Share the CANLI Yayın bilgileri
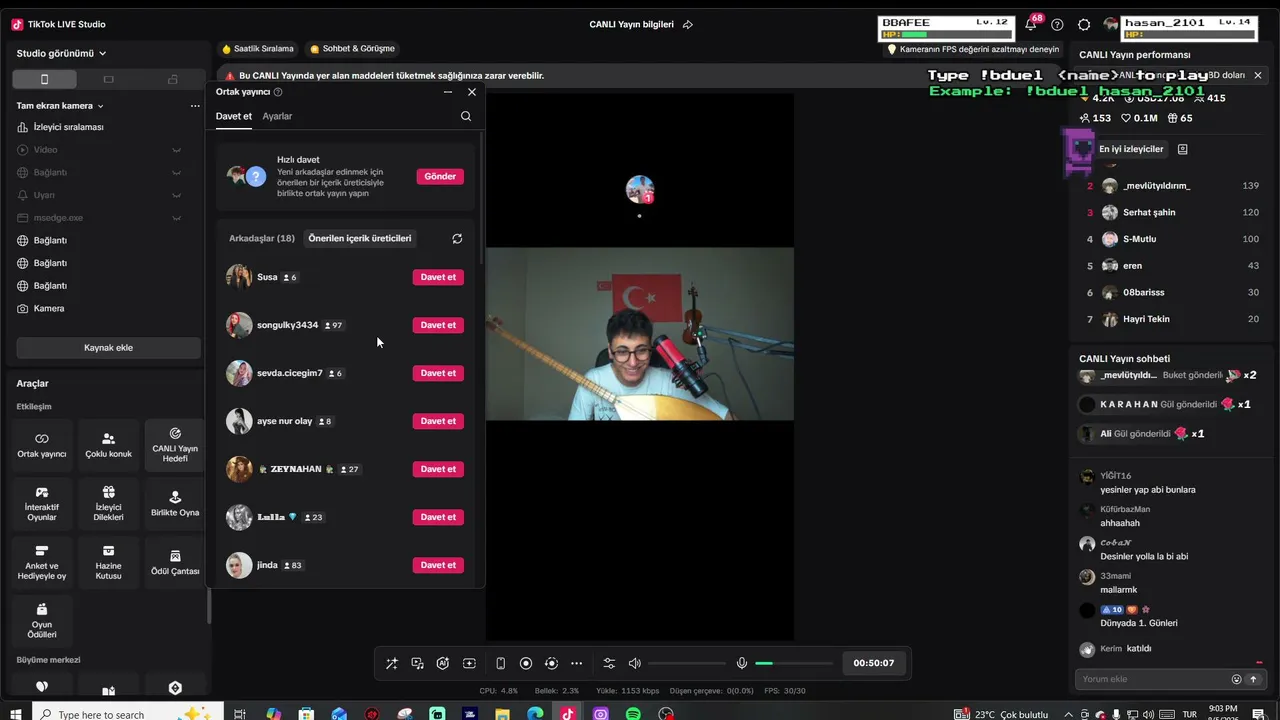Screen dimensions: 1280x720 click(x=688, y=24)
